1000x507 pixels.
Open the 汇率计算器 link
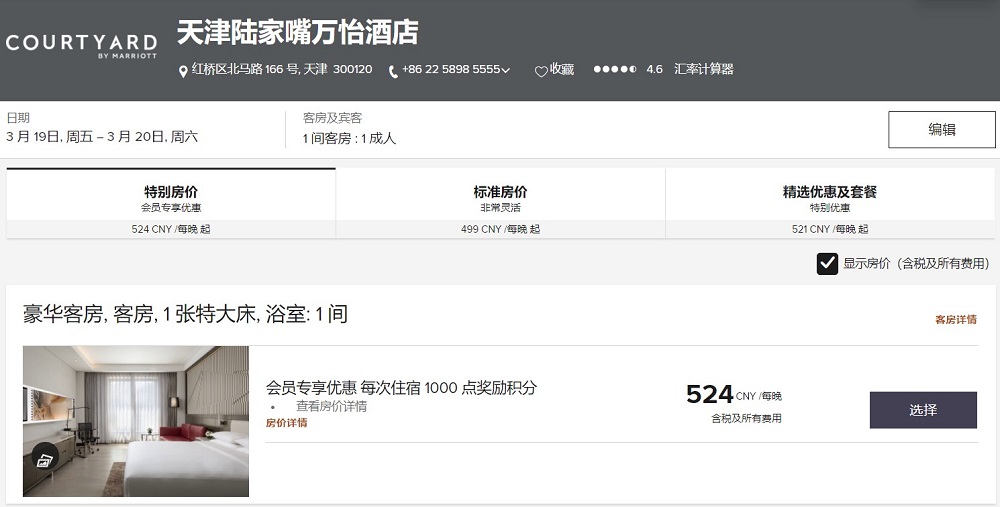[703, 69]
